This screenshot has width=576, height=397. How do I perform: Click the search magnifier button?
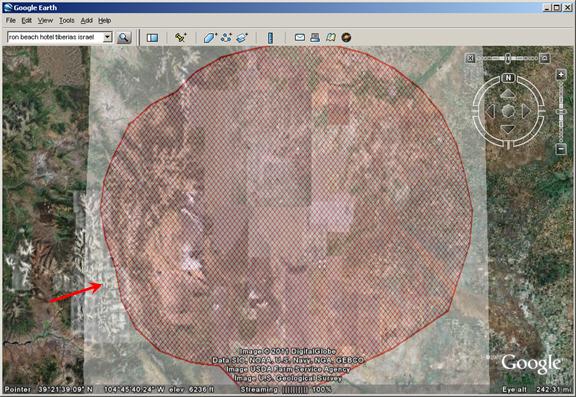(124, 37)
